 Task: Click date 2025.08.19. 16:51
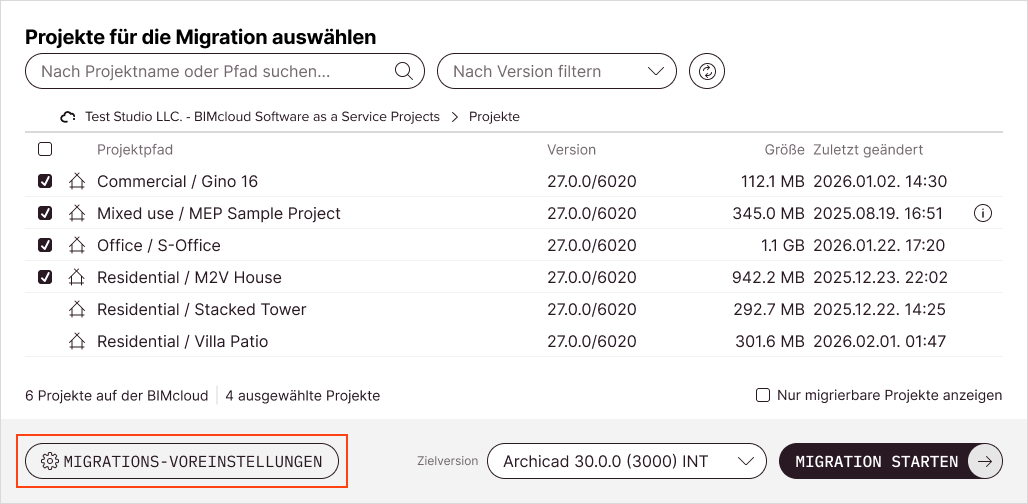tap(879, 213)
